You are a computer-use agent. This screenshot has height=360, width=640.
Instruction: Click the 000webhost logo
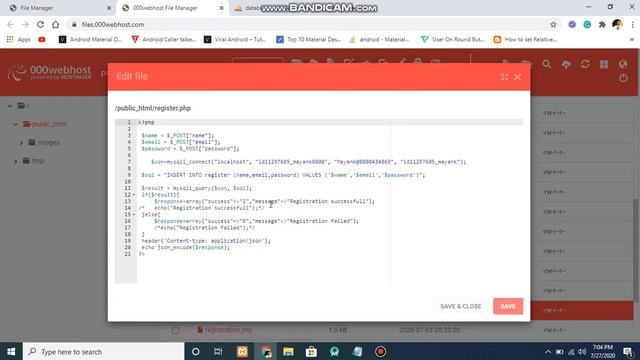click(50, 72)
